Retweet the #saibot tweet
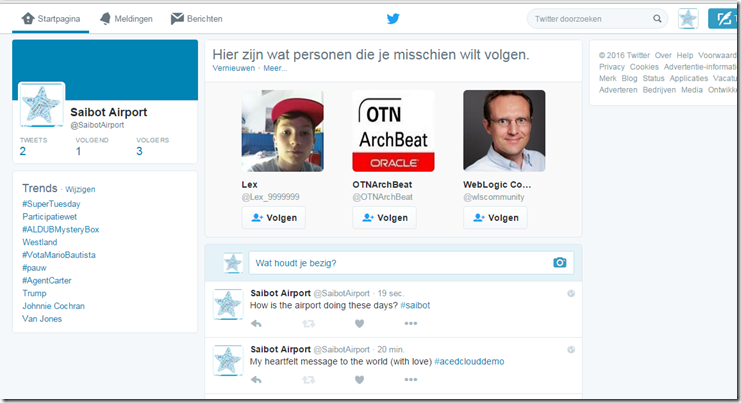This screenshot has height=403, width=741. (x=308, y=324)
